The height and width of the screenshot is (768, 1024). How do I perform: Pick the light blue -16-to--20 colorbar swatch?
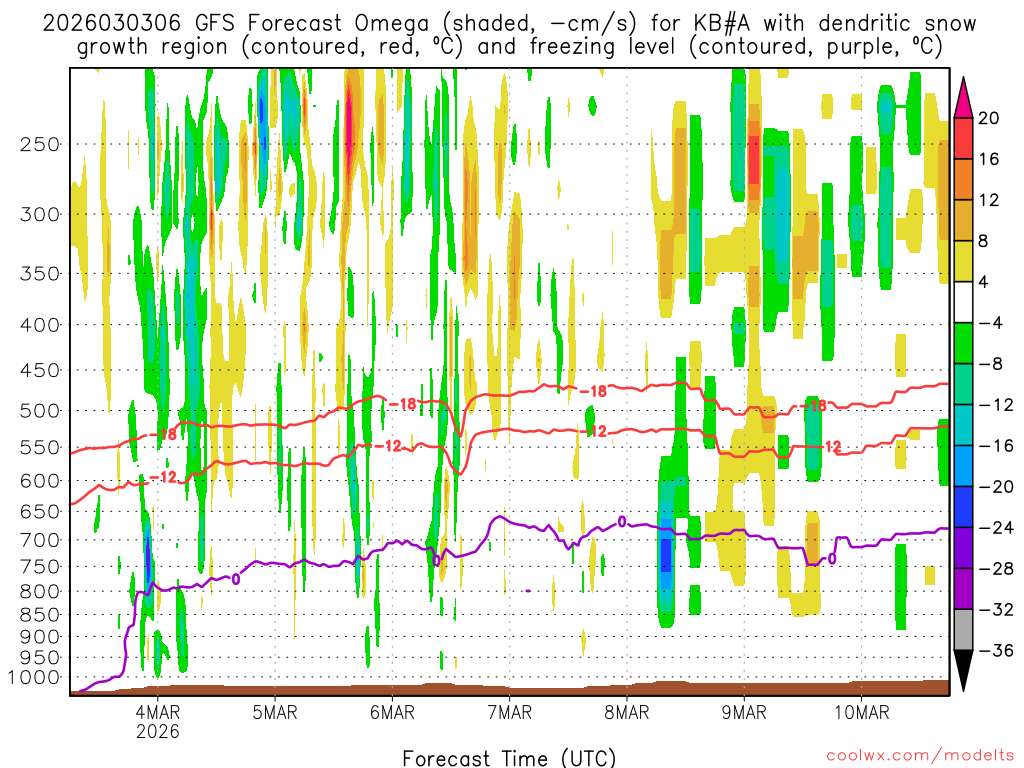[963, 466]
